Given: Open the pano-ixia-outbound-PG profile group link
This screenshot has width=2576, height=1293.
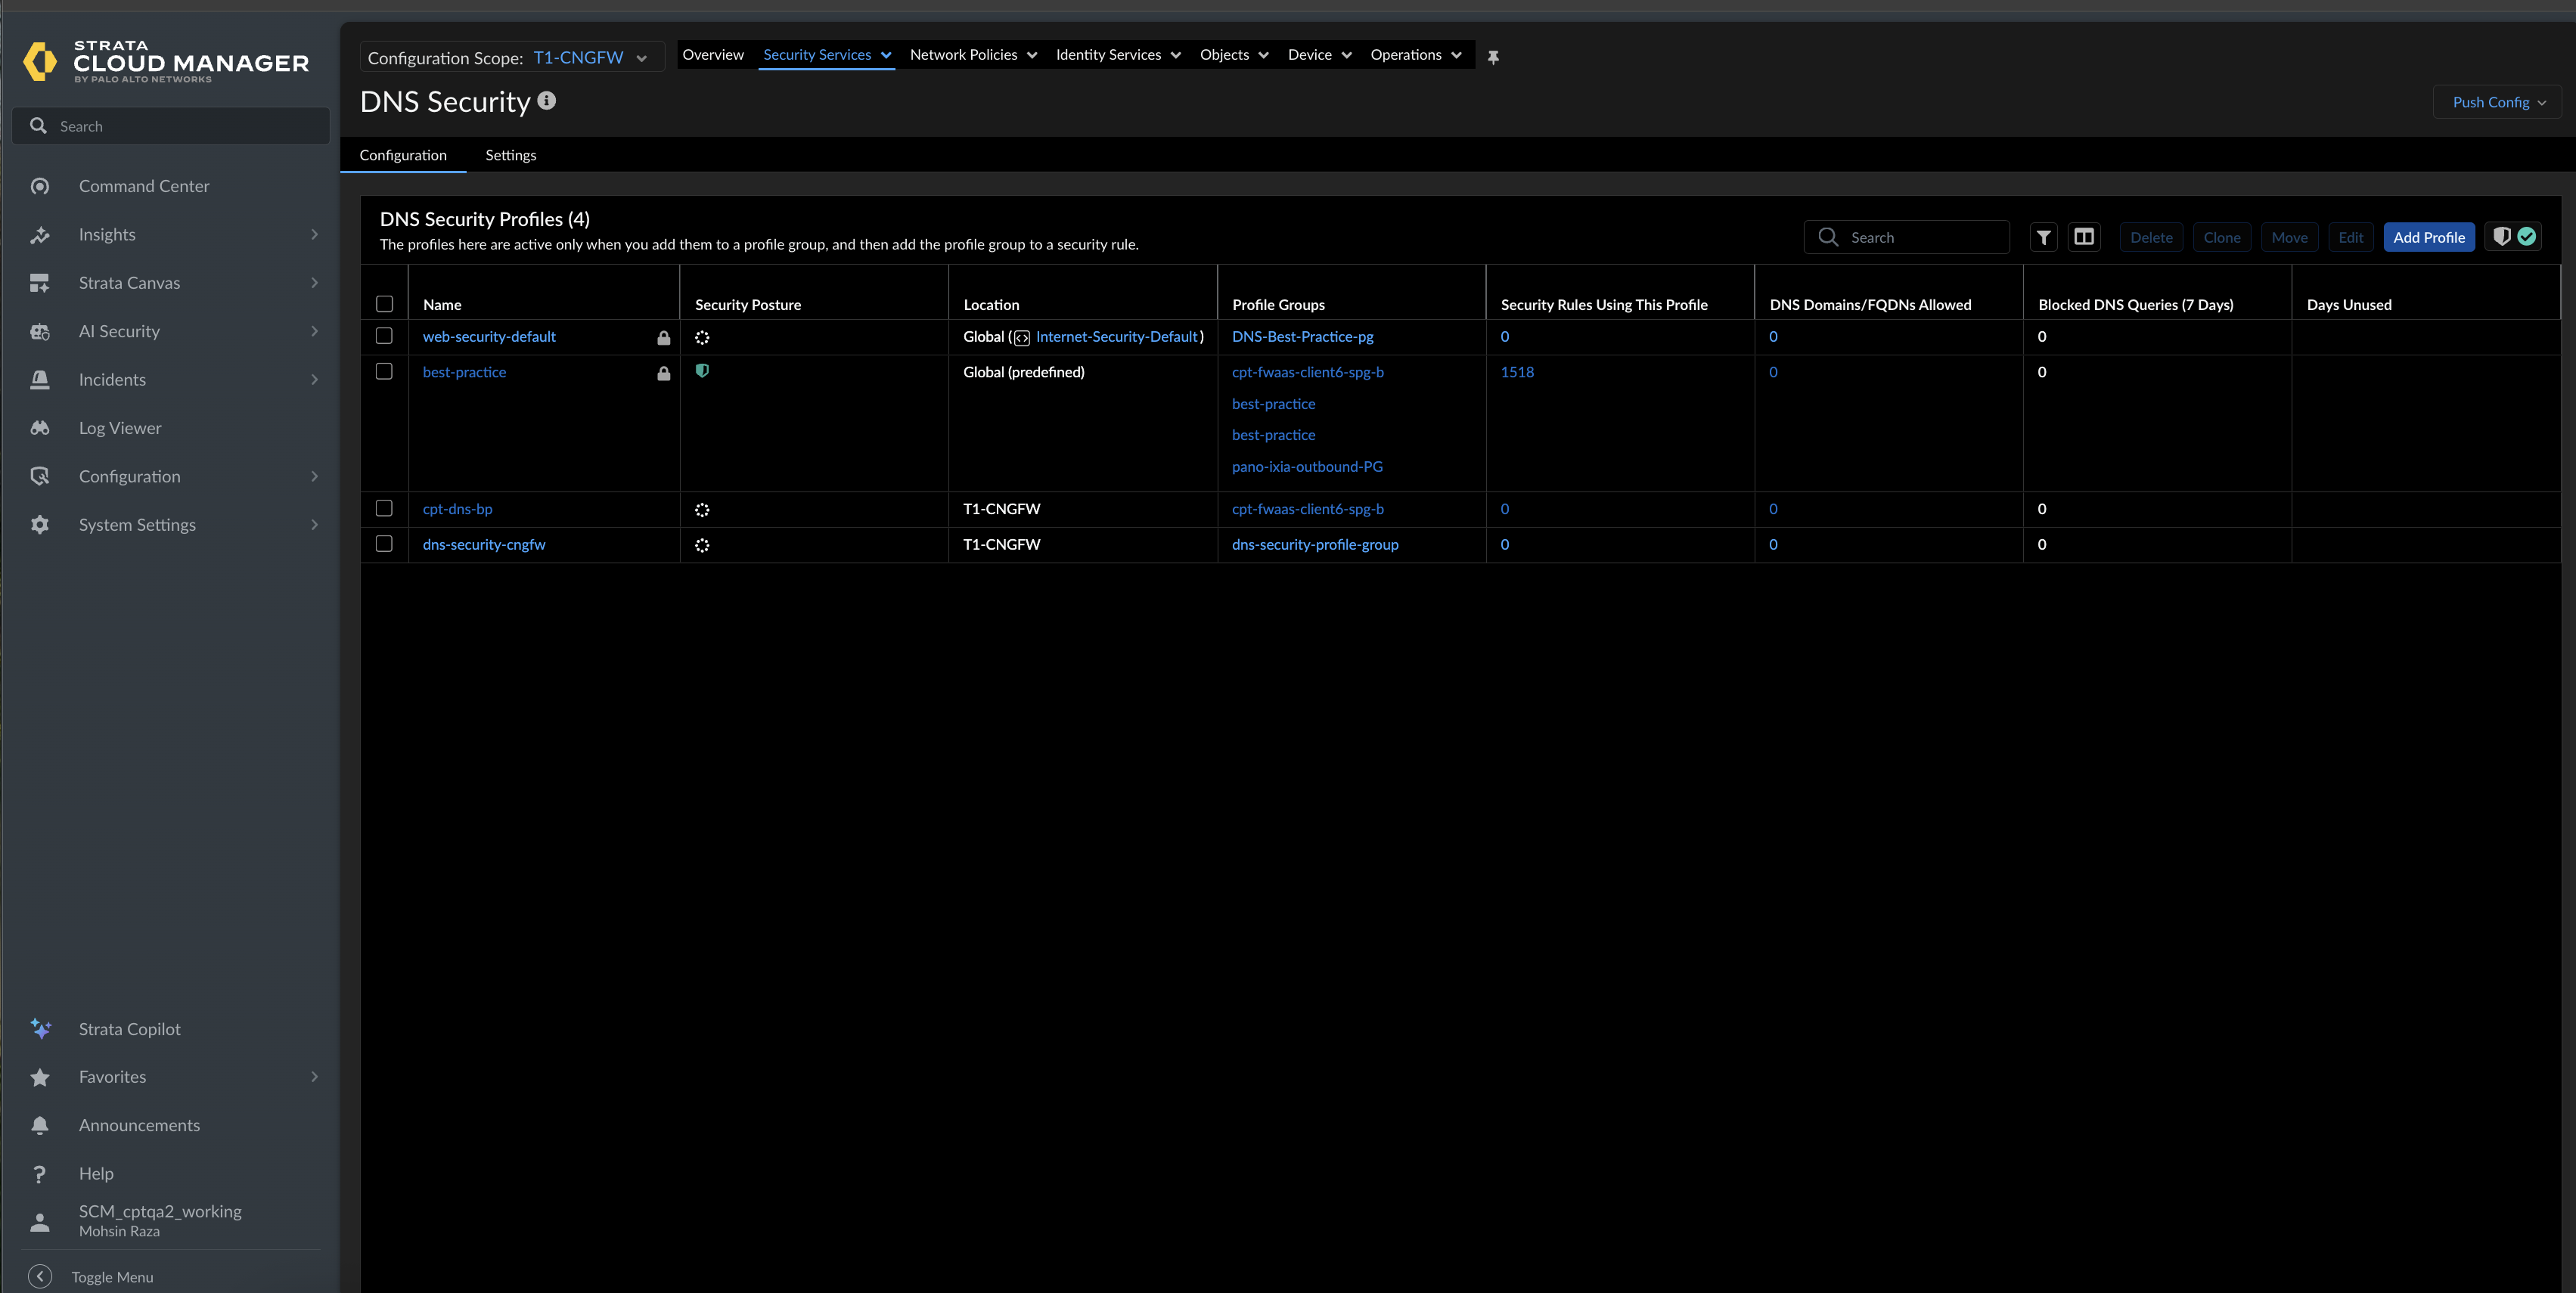Looking at the screenshot, I should tap(1307, 467).
